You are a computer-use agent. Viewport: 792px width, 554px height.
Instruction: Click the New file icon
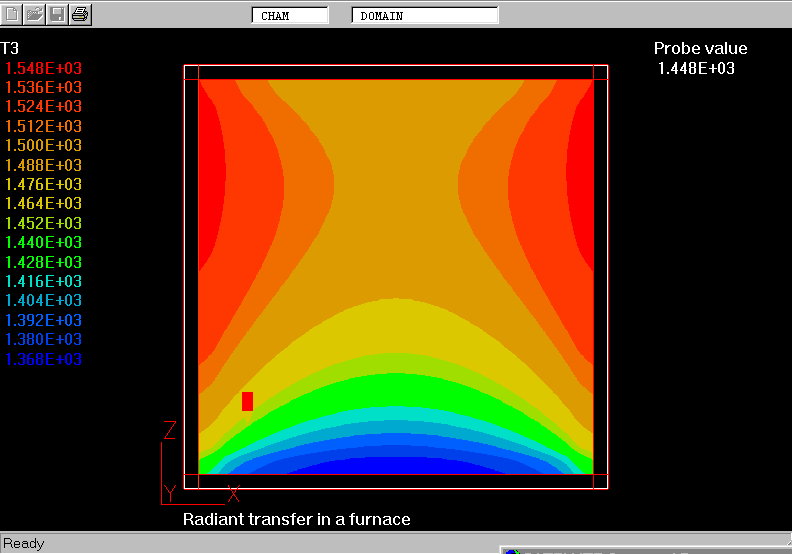tap(13, 14)
